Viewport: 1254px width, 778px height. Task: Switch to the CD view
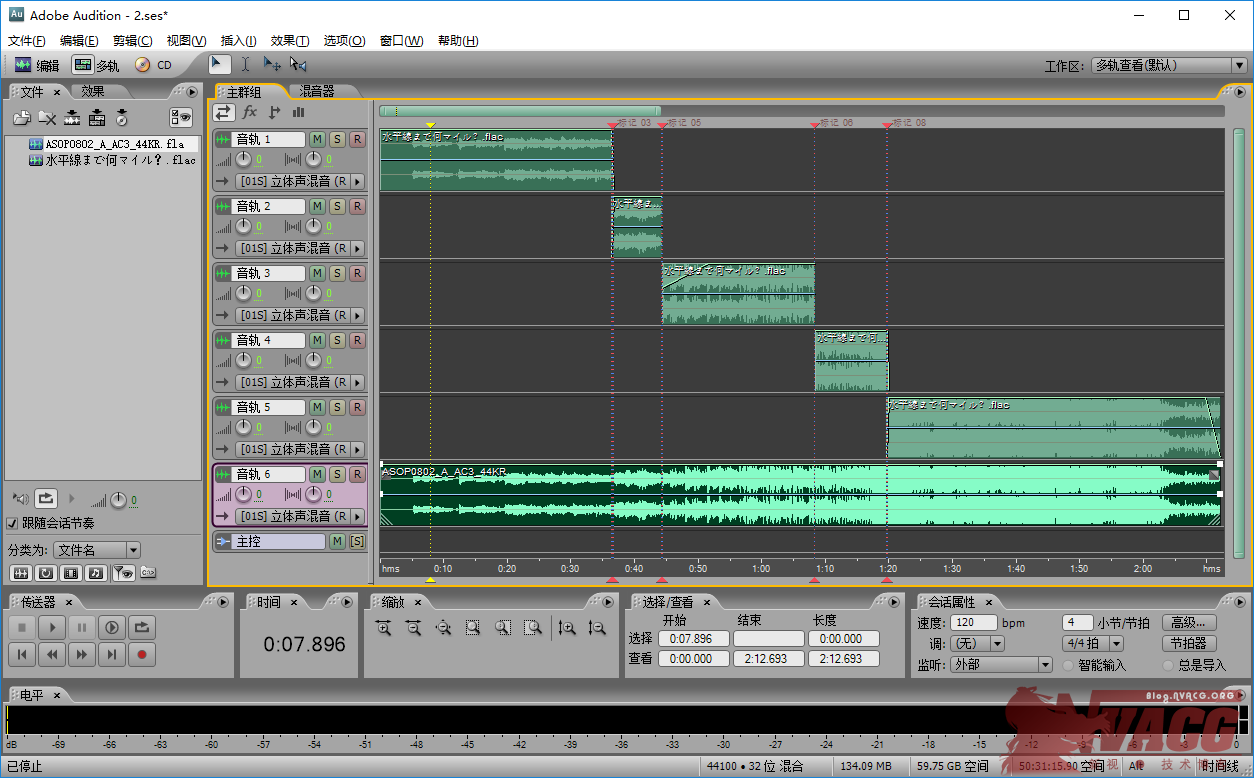(x=154, y=65)
